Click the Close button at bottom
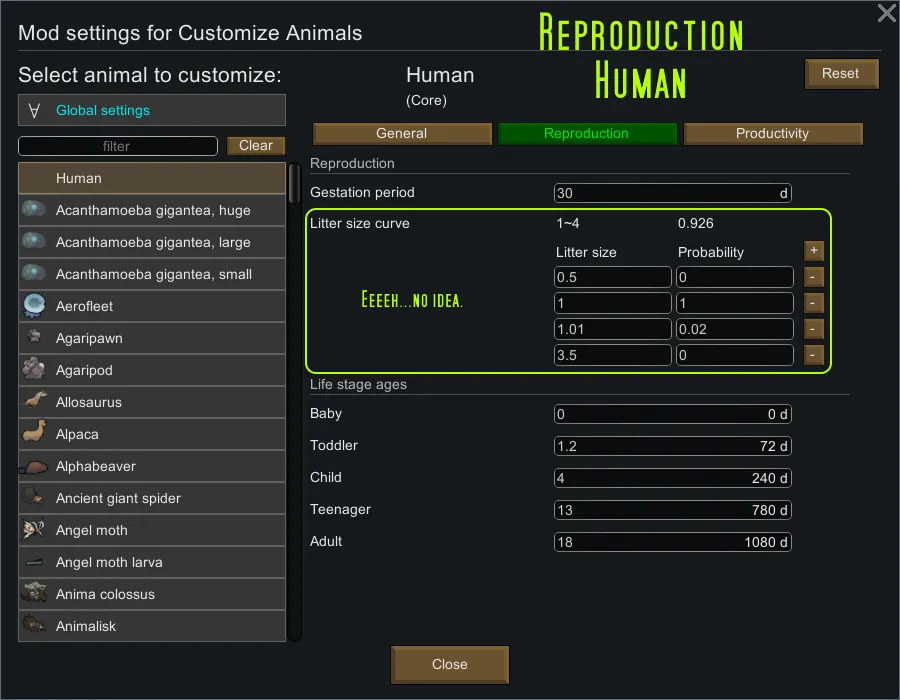 449,664
